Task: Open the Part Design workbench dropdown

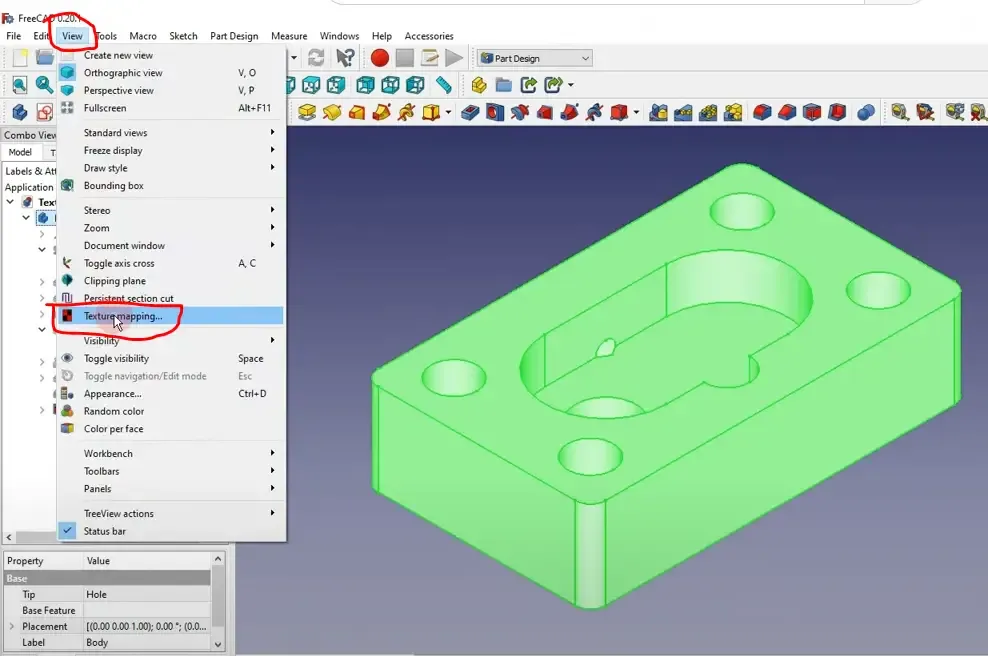Action: click(x=535, y=59)
